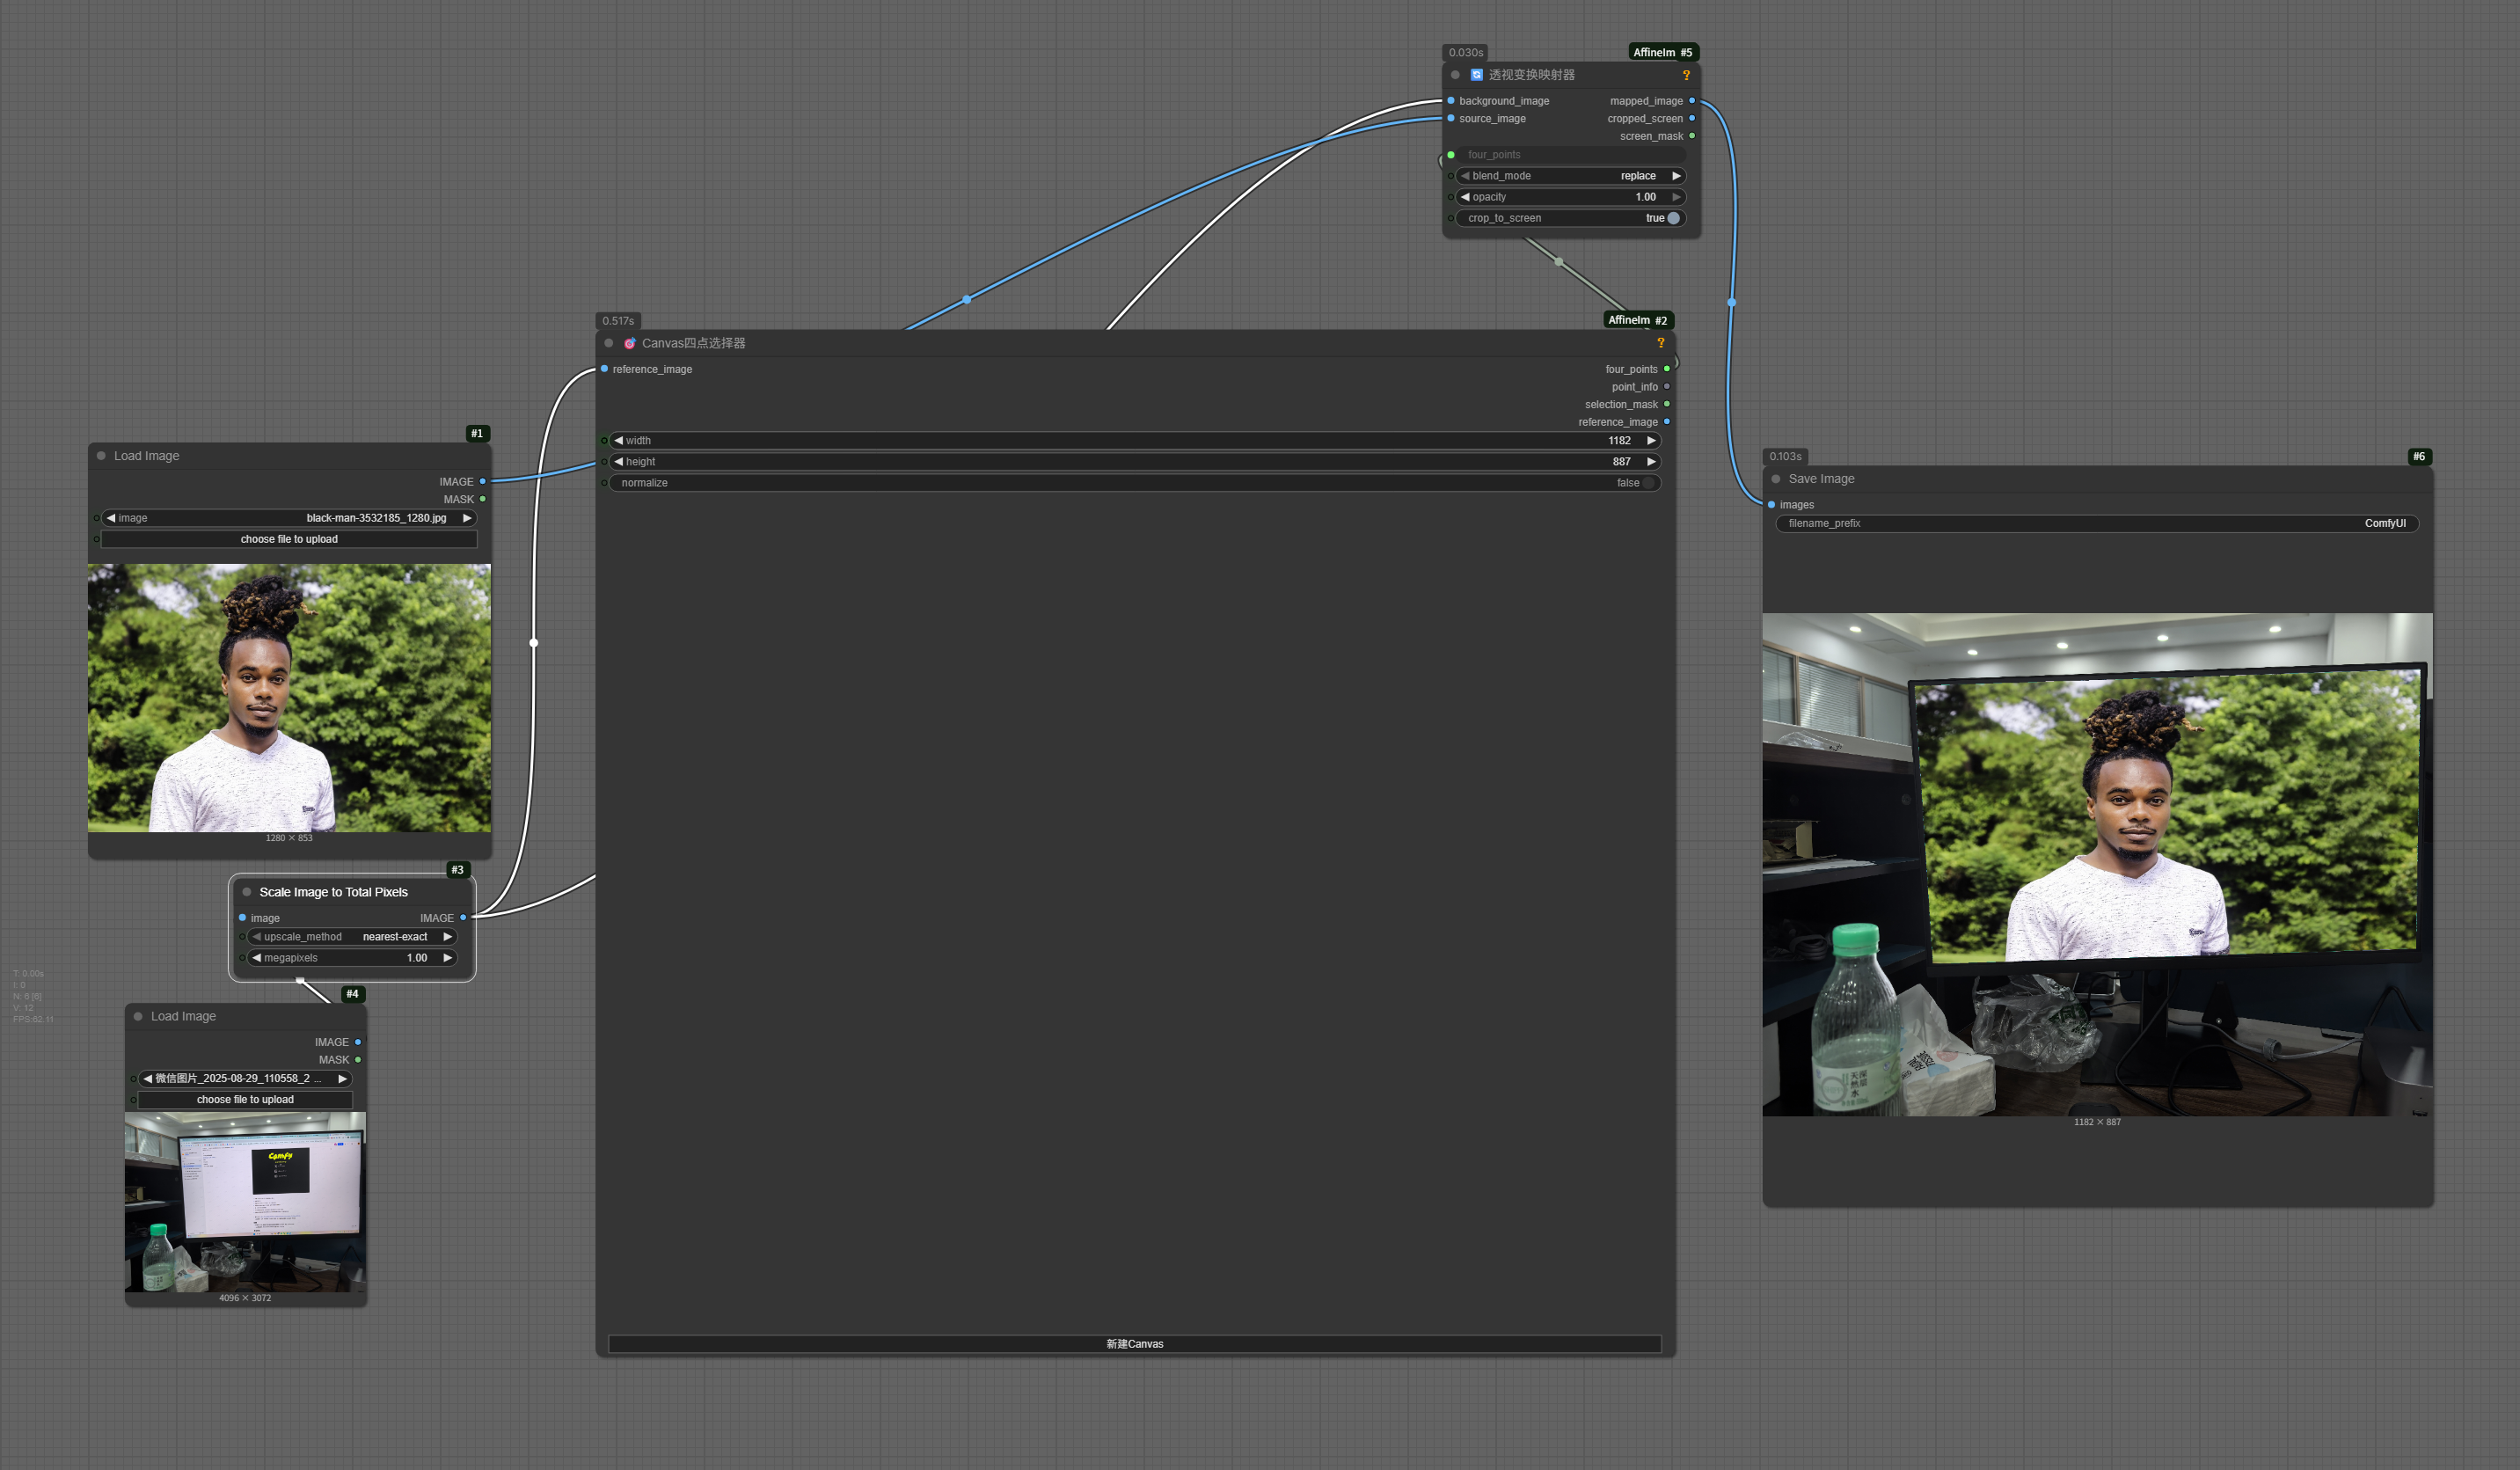Switch to previous upscale_method using left arrow
The image size is (2520, 1470).
257,937
